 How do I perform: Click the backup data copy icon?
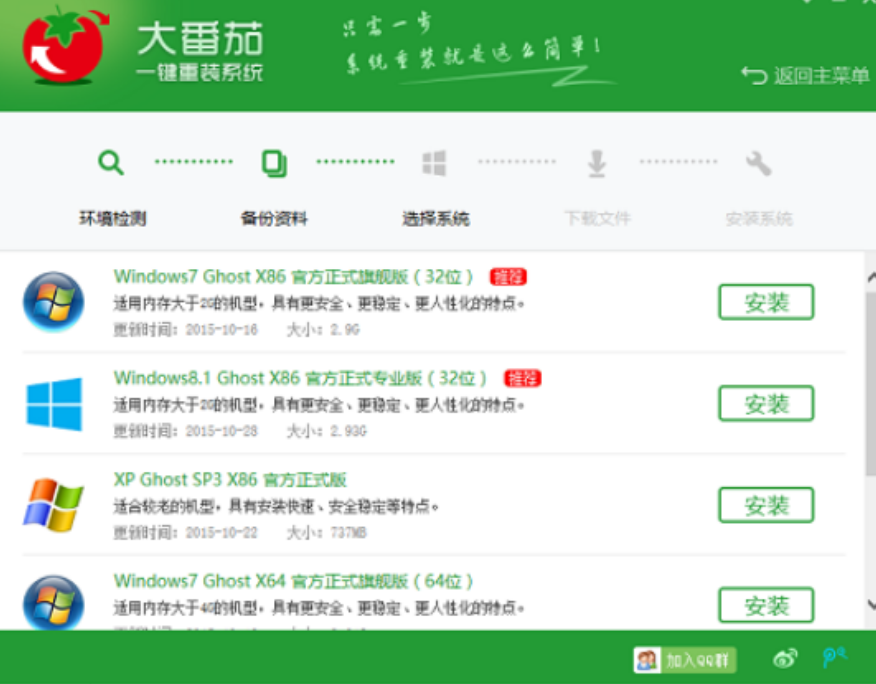pos(273,163)
